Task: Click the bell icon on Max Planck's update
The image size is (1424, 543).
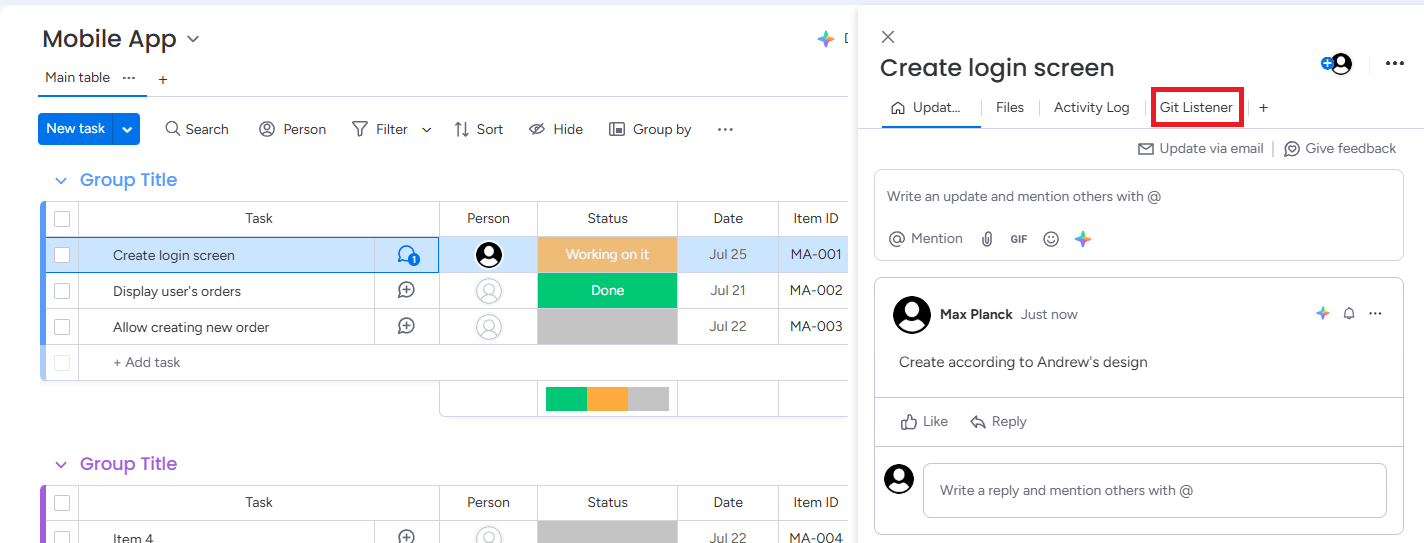Action: (1349, 314)
